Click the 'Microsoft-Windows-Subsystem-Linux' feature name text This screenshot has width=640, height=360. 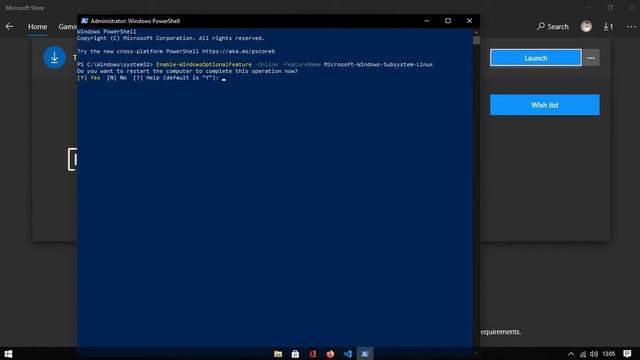378,64
